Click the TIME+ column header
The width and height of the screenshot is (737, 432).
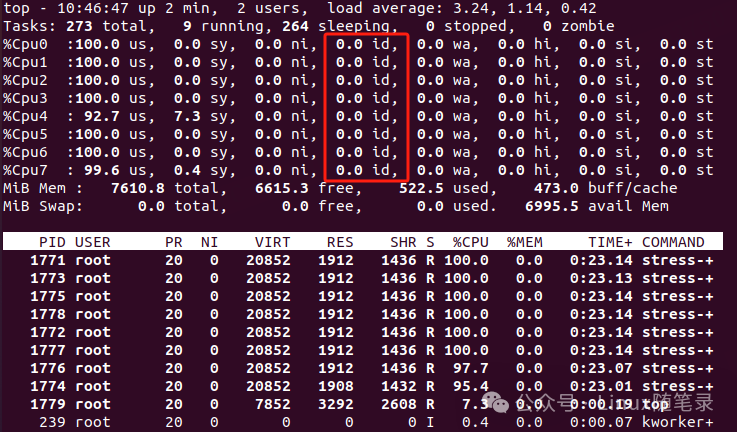609,242
